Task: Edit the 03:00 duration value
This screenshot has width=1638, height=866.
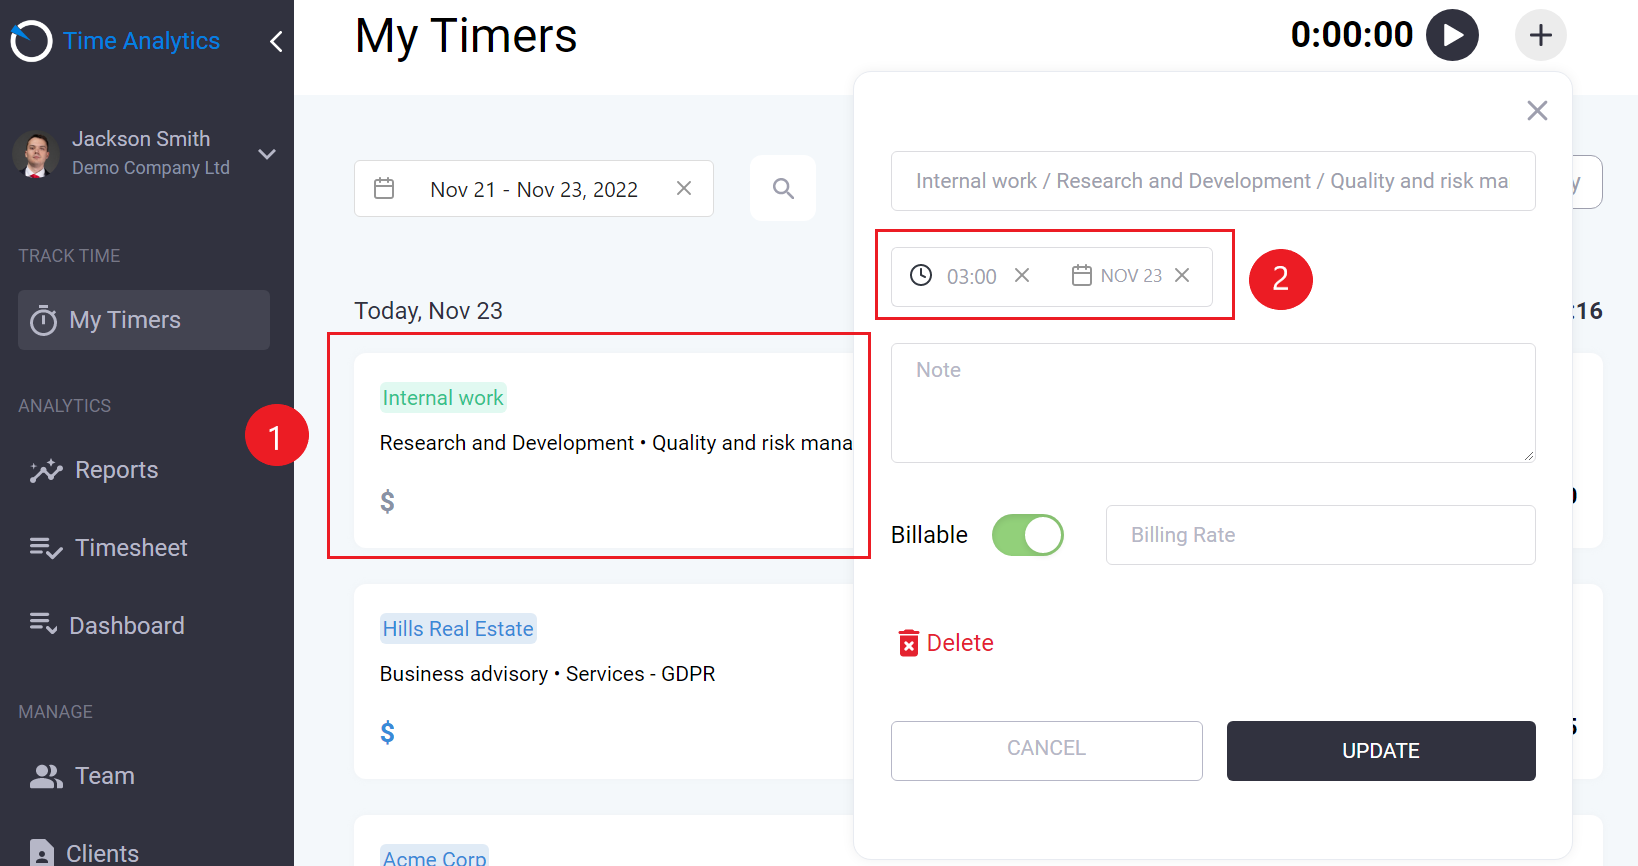Action: [971, 277]
